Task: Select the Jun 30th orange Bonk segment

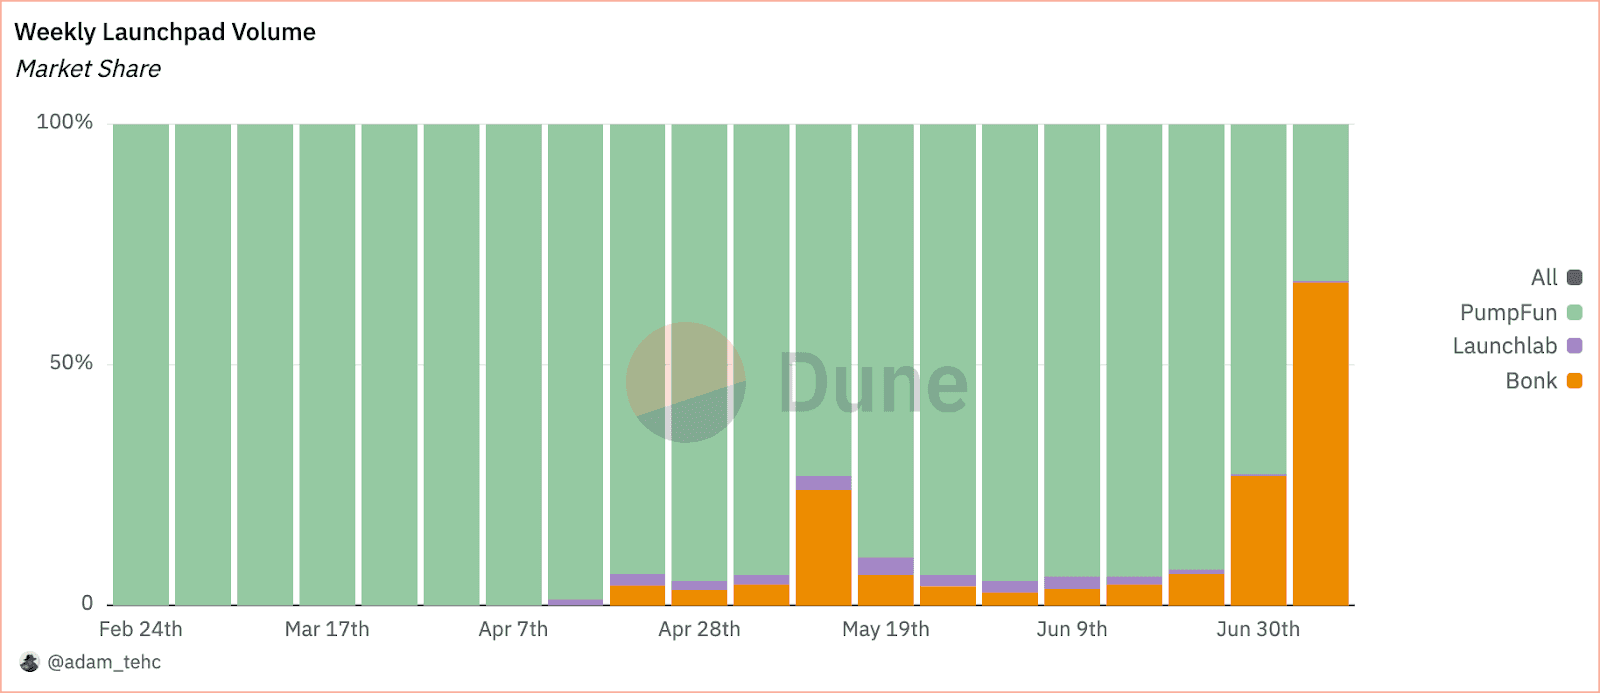Action: pyautogui.click(x=1258, y=540)
